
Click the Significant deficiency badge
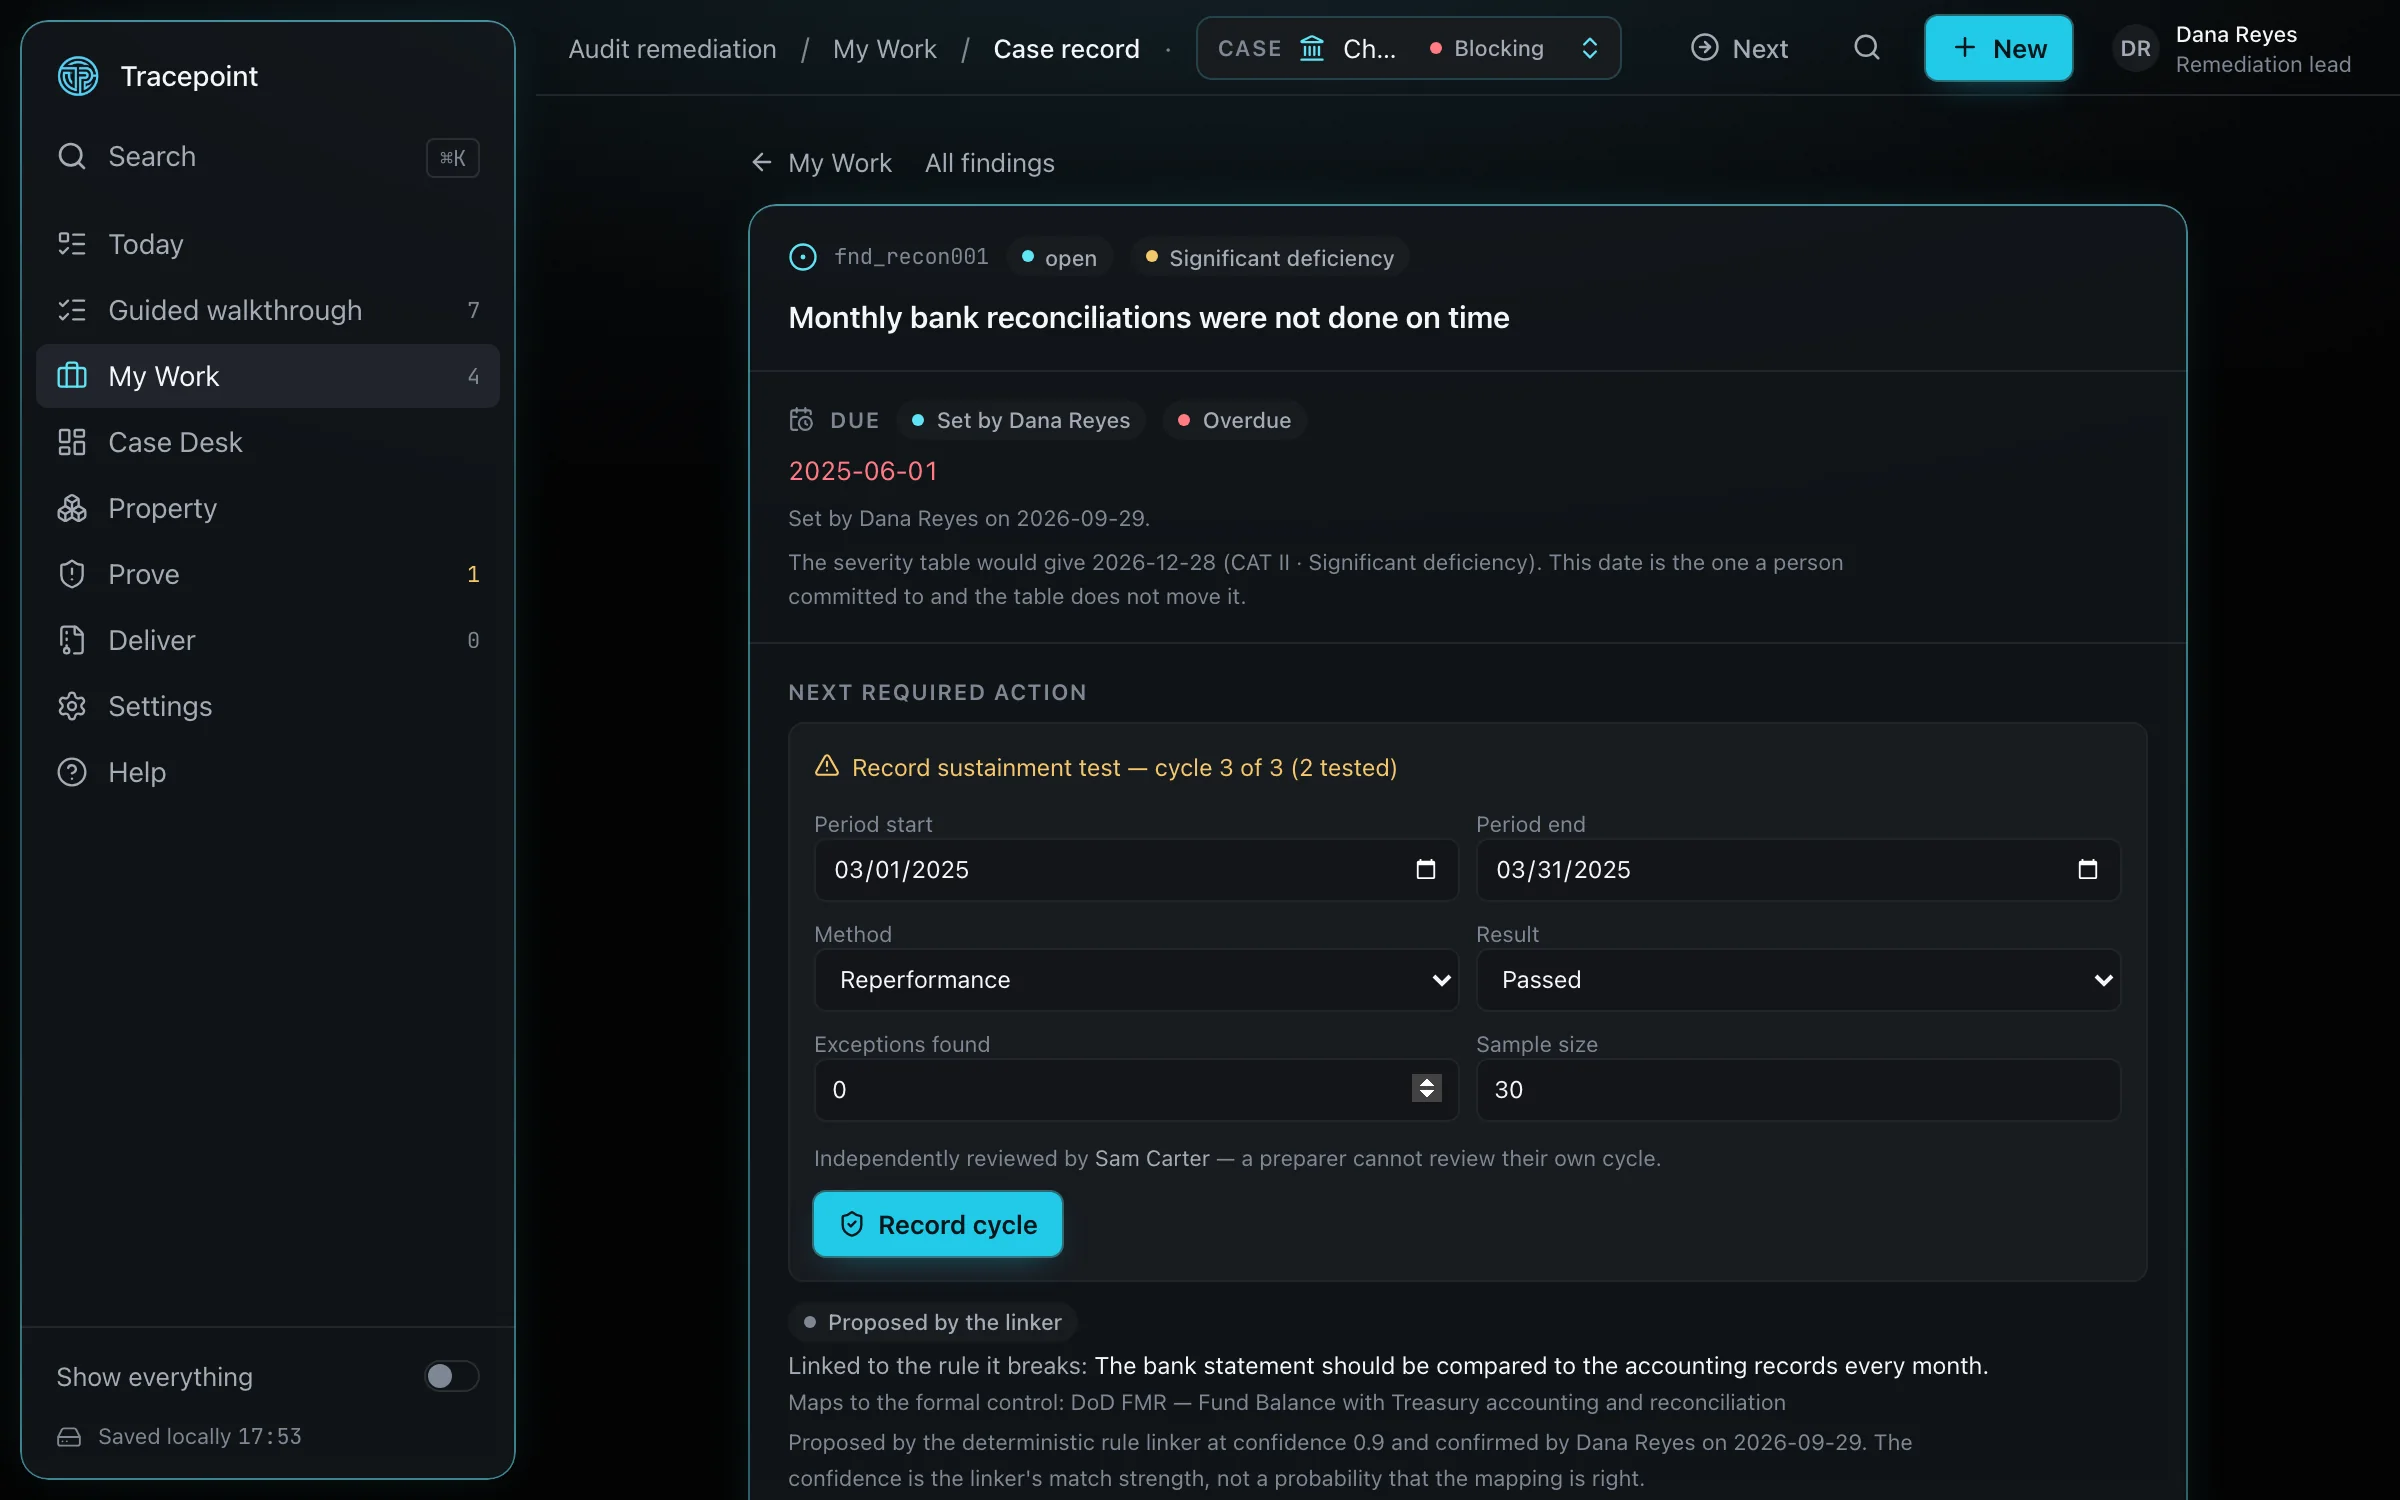(1270, 258)
